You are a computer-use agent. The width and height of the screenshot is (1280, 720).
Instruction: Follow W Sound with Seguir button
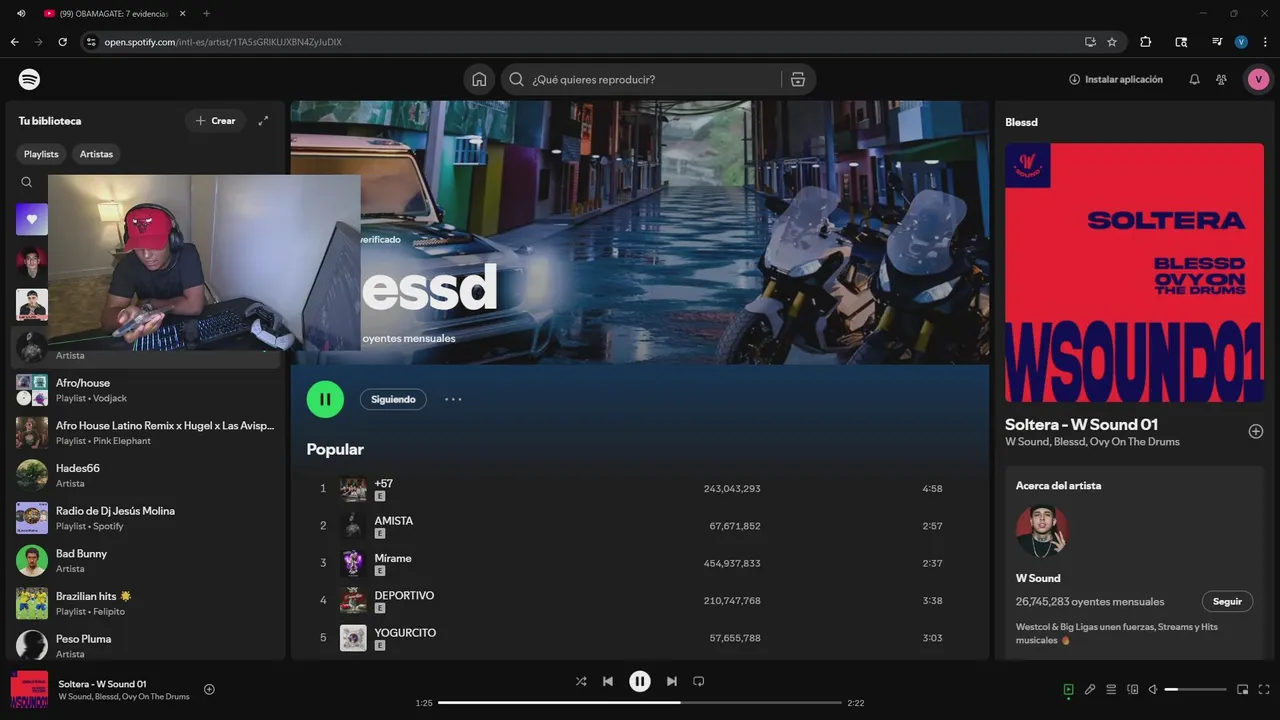[1227, 602]
